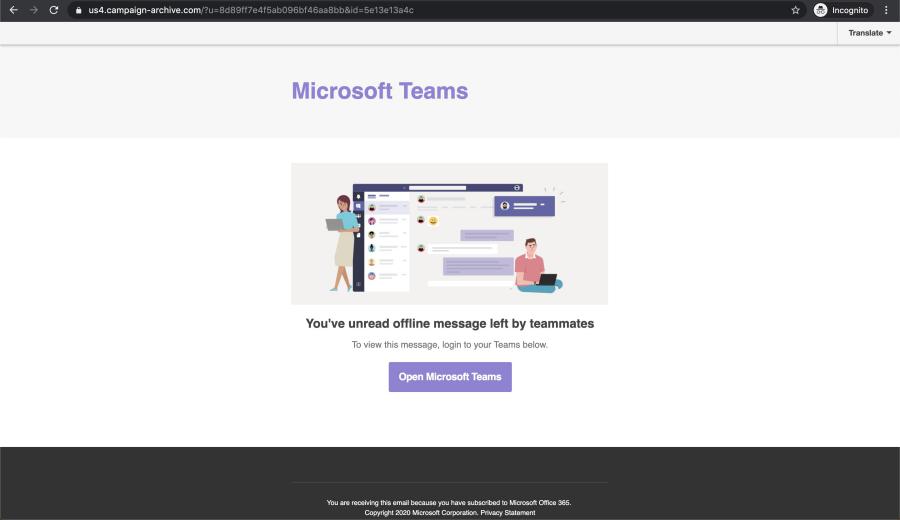Screen dimensions: 900x520
Task: Click the Incognito profile indicator
Action: click(841, 10)
